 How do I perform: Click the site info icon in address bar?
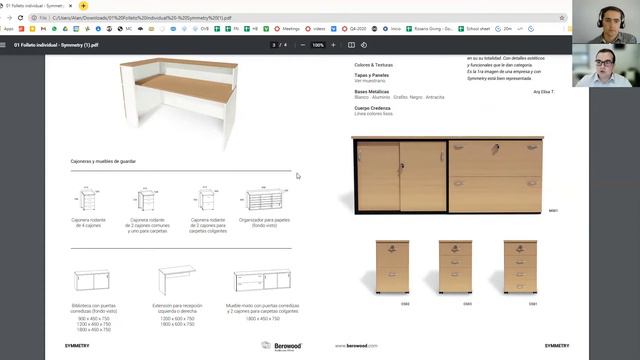[34, 18]
